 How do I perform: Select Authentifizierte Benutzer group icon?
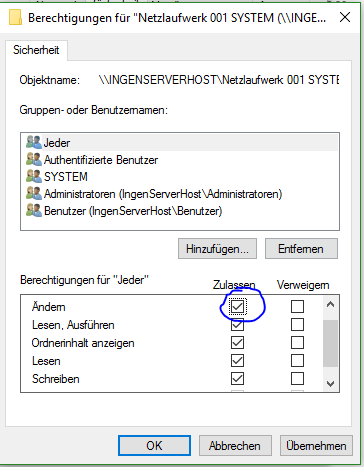click(34, 159)
